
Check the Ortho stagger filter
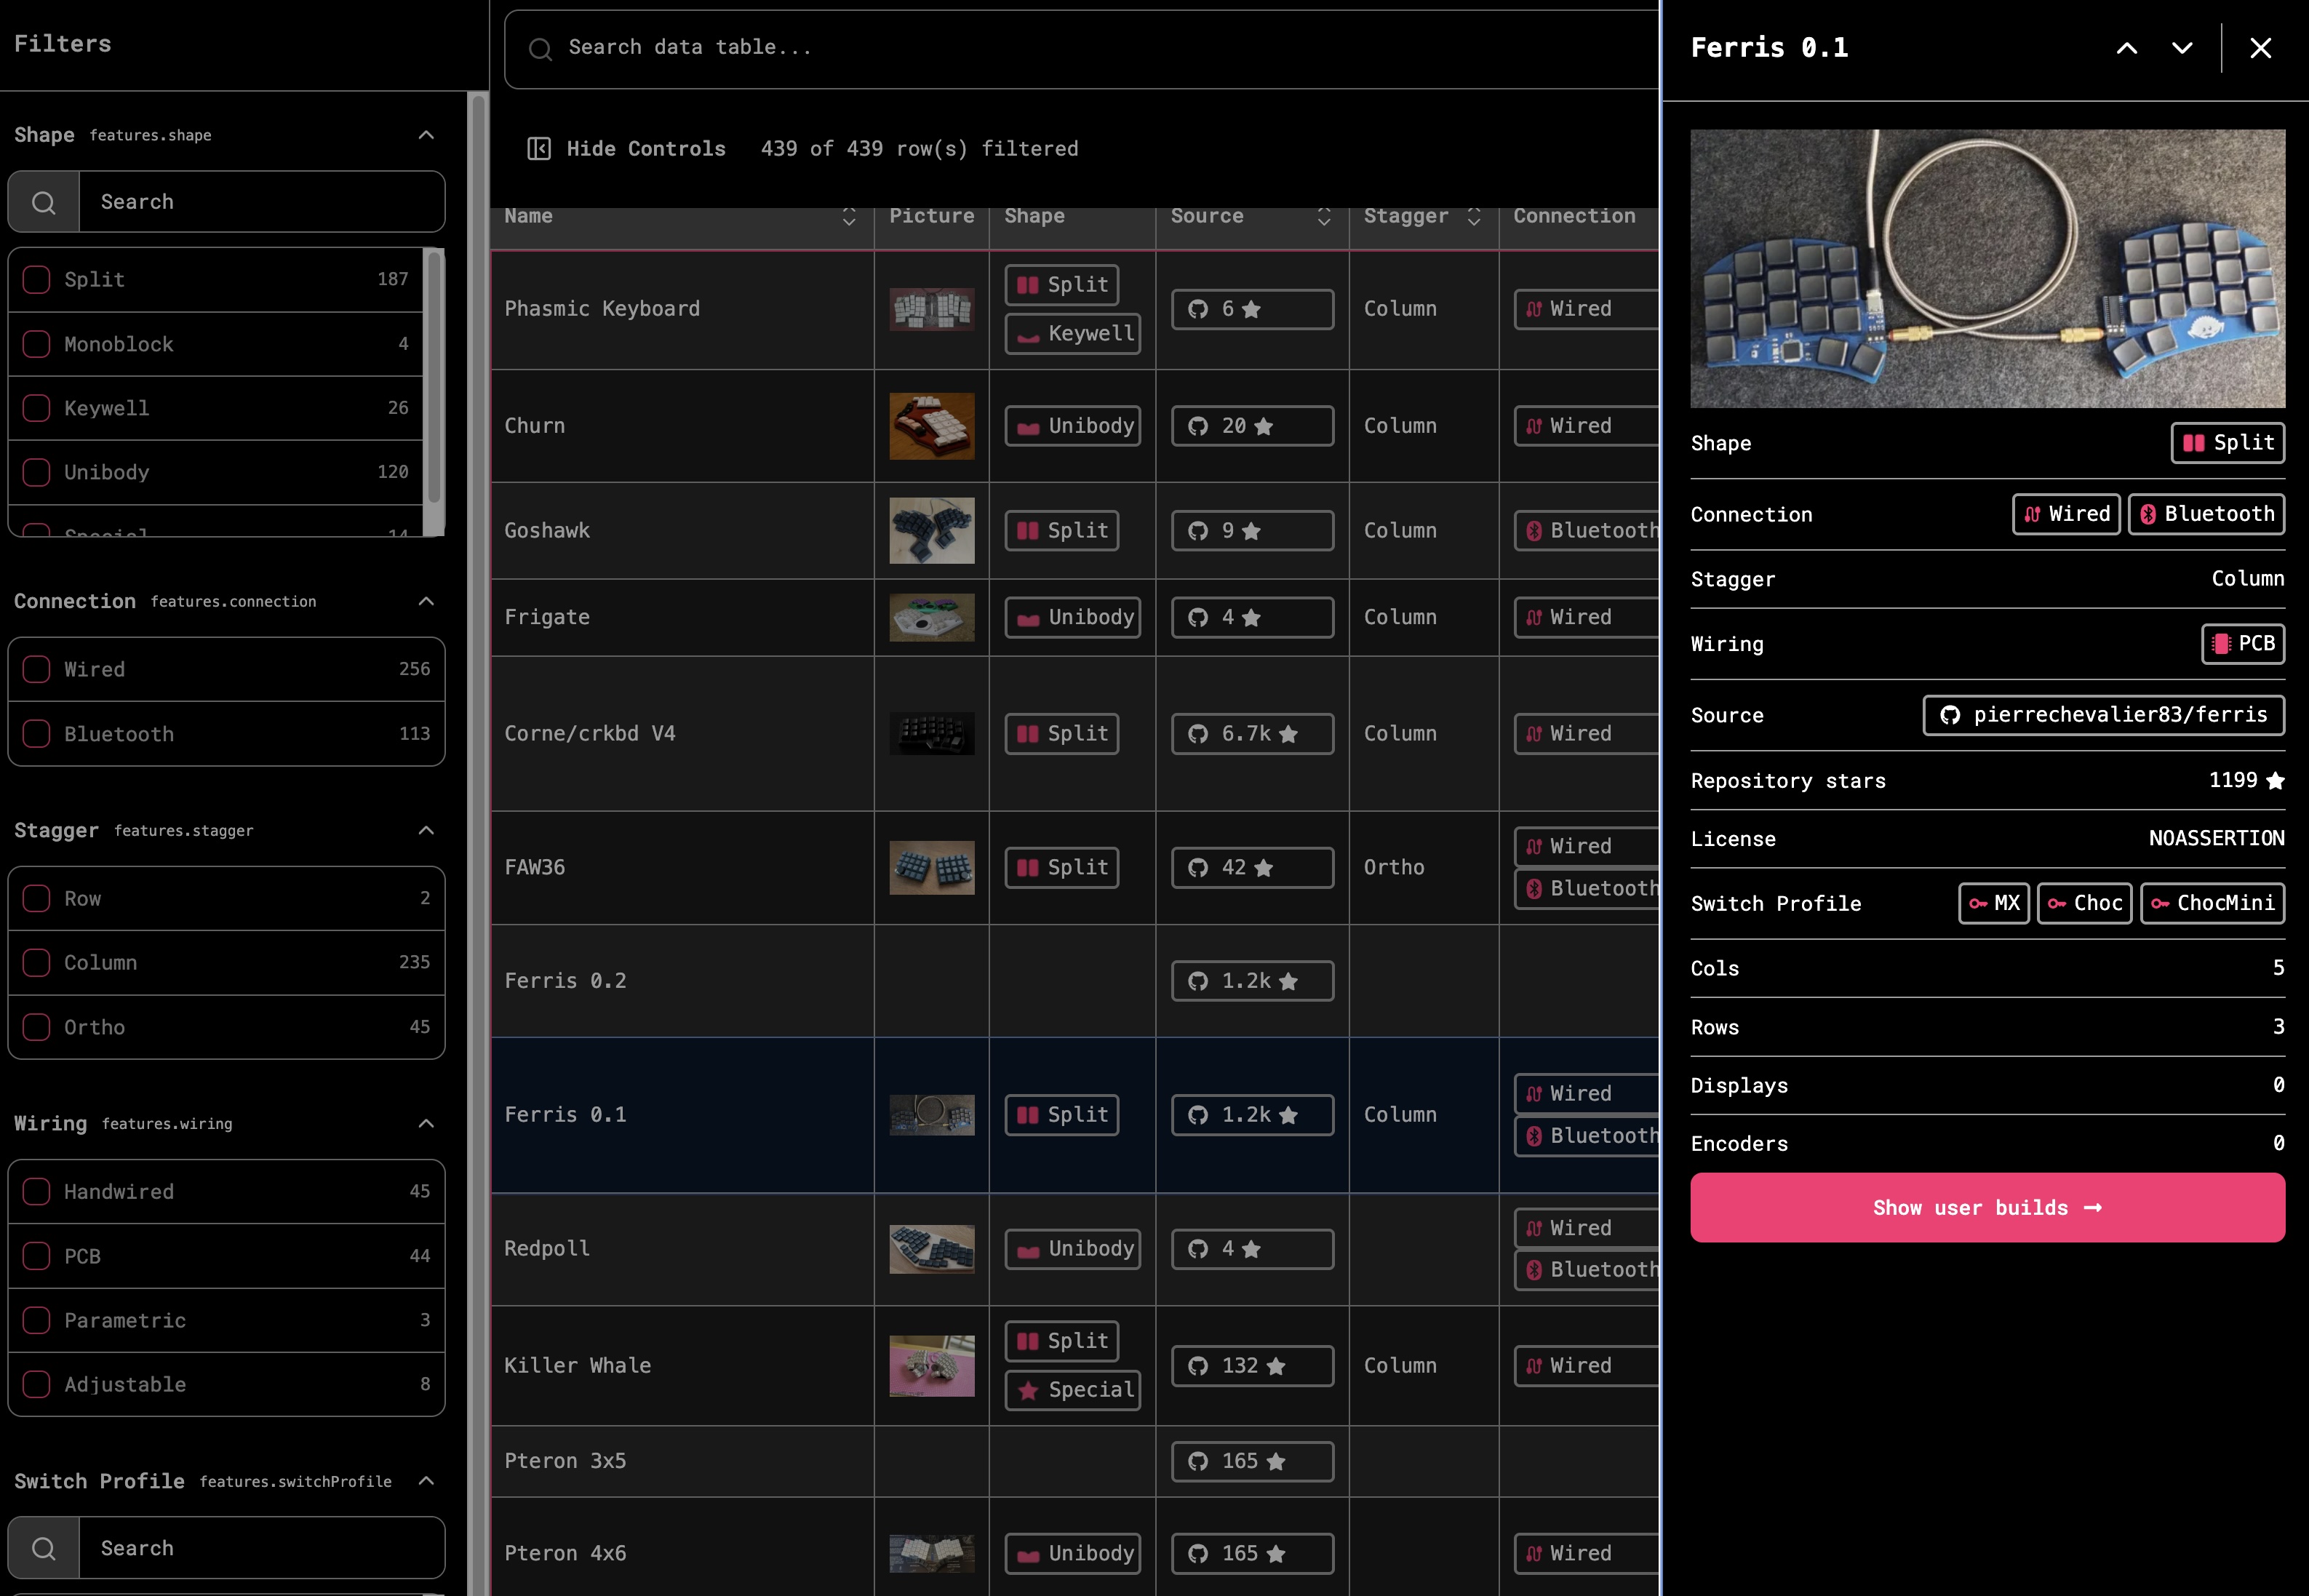(x=37, y=1027)
